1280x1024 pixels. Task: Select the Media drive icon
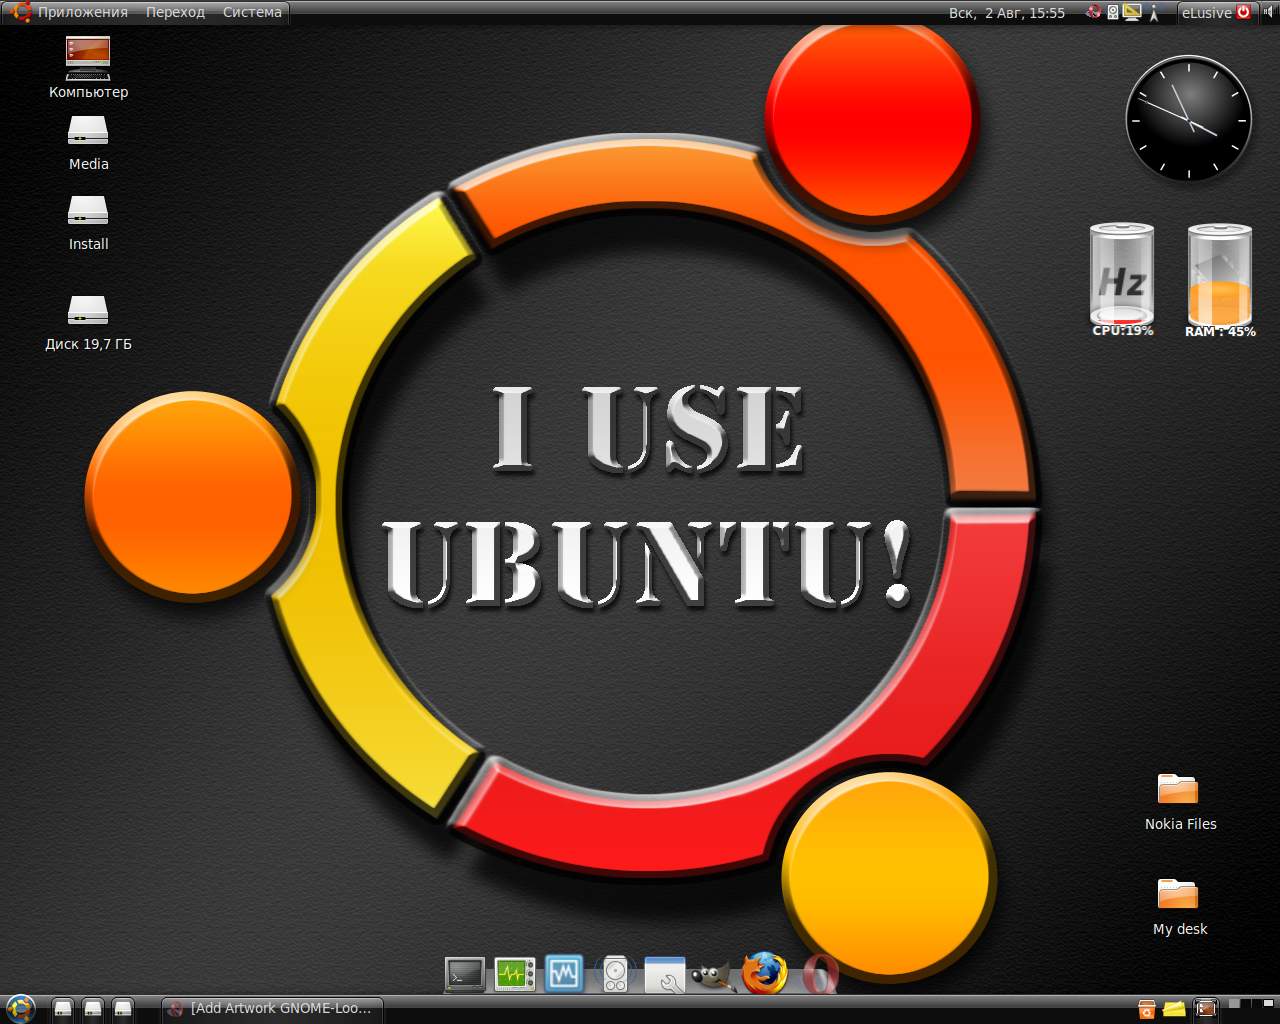pos(88,143)
